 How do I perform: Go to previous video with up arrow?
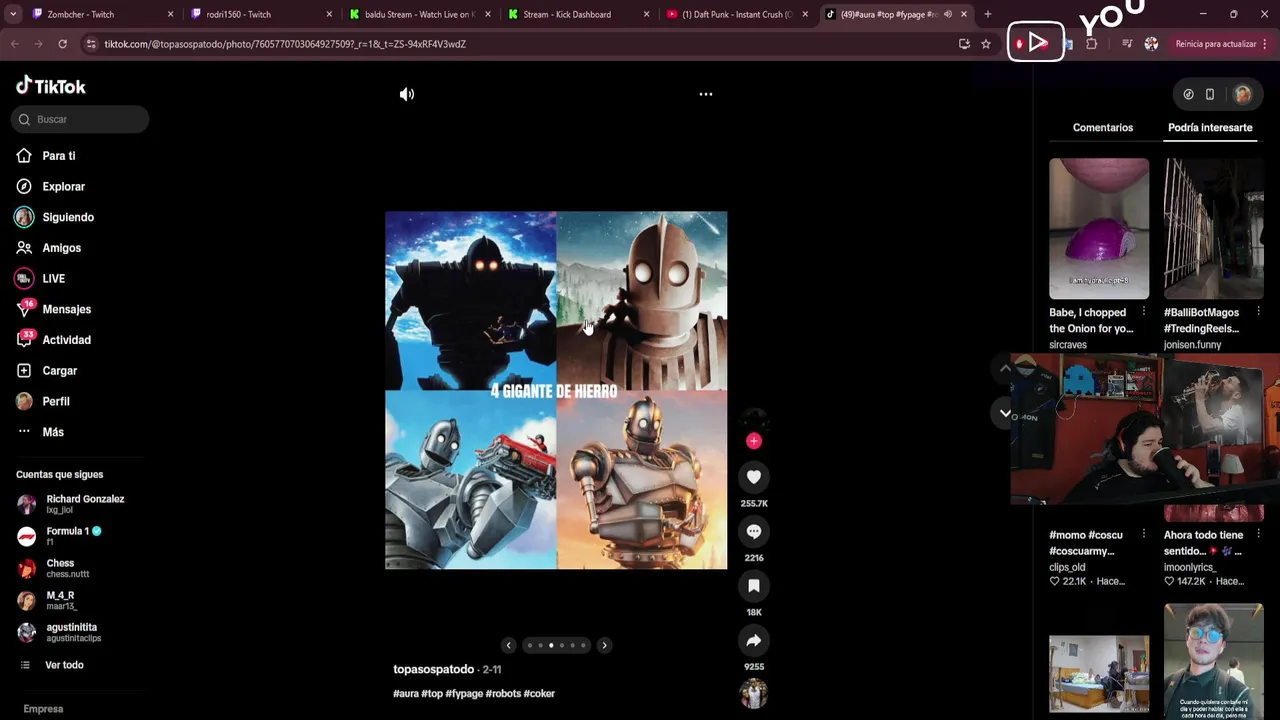click(1005, 368)
